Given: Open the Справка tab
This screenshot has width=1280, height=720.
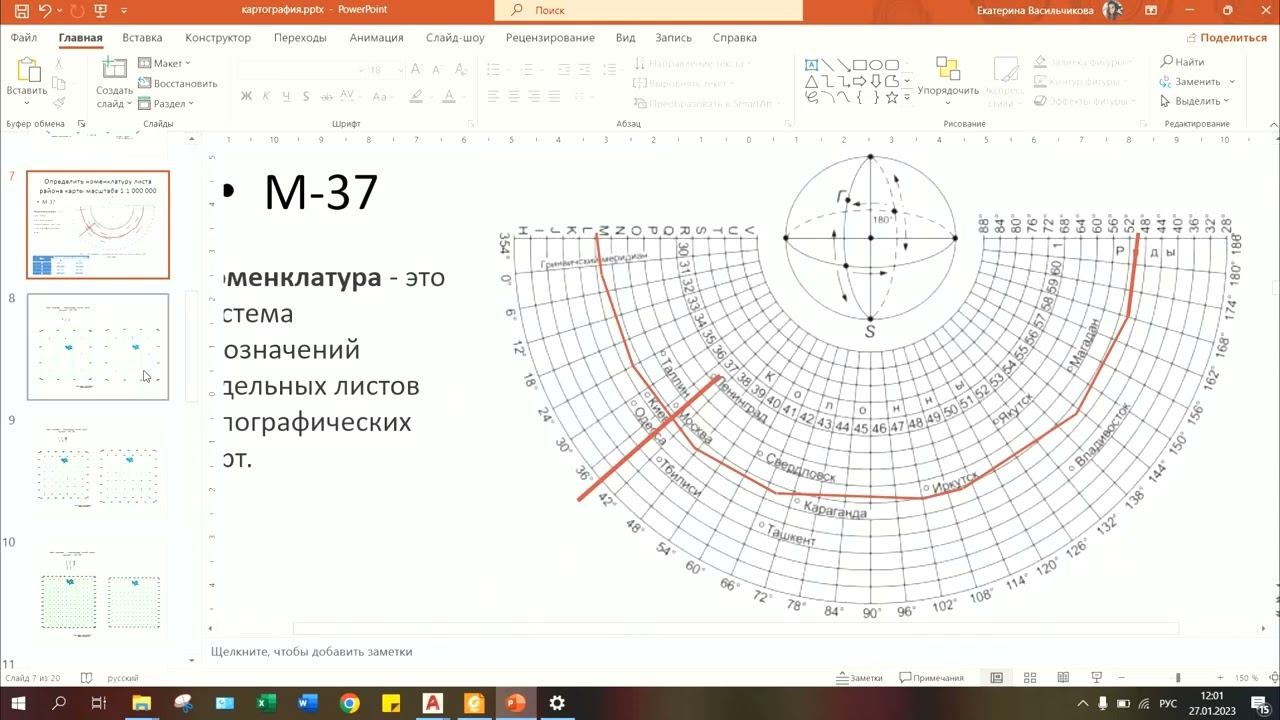Looking at the screenshot, I should (x=734, y=37).
